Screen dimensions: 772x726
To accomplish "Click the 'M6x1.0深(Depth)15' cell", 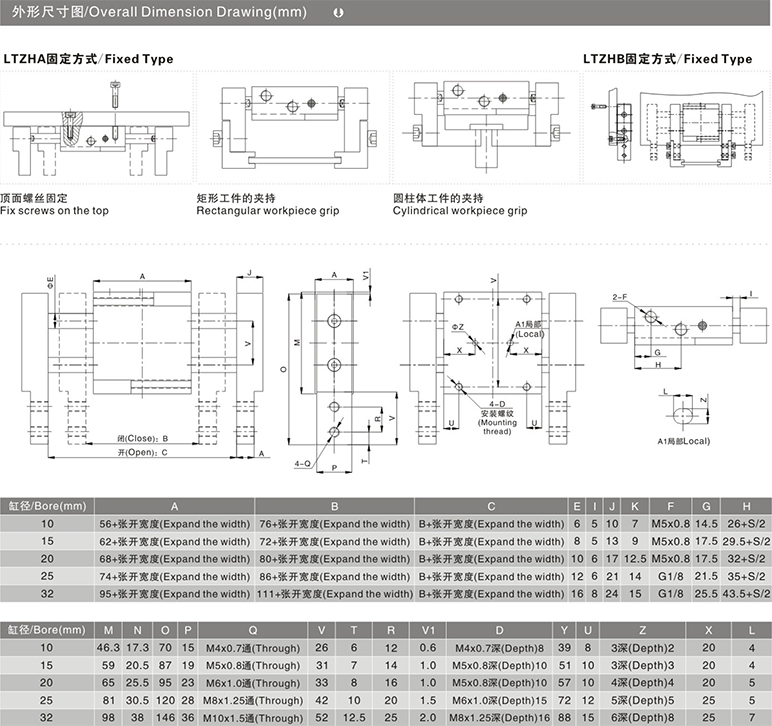I will pyautogui.click(x=499, y=700).
